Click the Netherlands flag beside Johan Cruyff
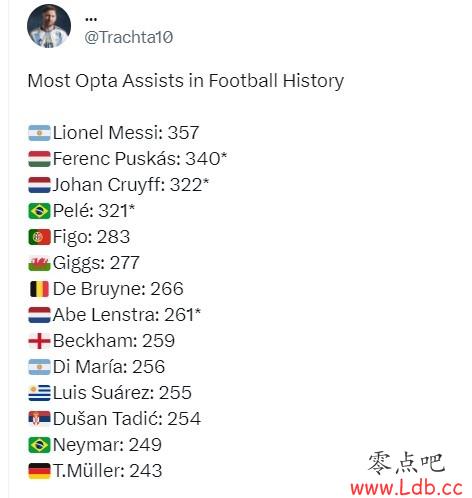Viewport: 472px width, 498px height. (x=39, y=185)
